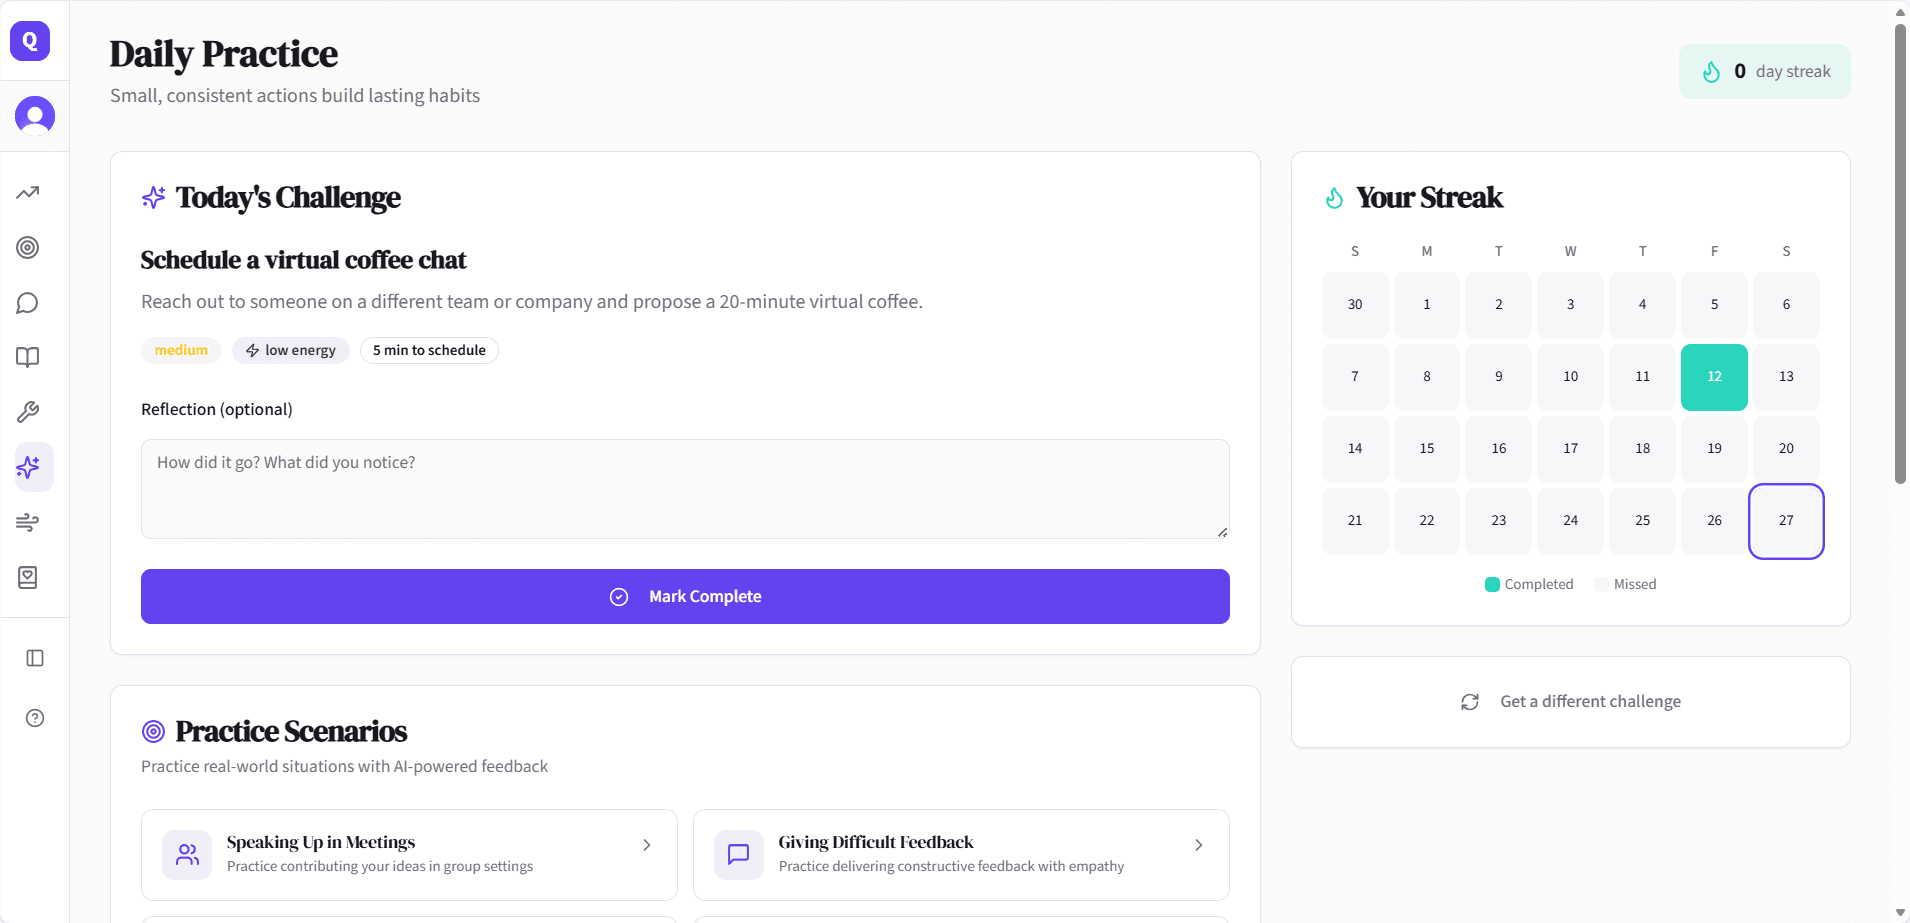The image size is (1910, 923).
Task: Click the Mark Complete button
Action: pyautogui.click(x=685, y=597)
